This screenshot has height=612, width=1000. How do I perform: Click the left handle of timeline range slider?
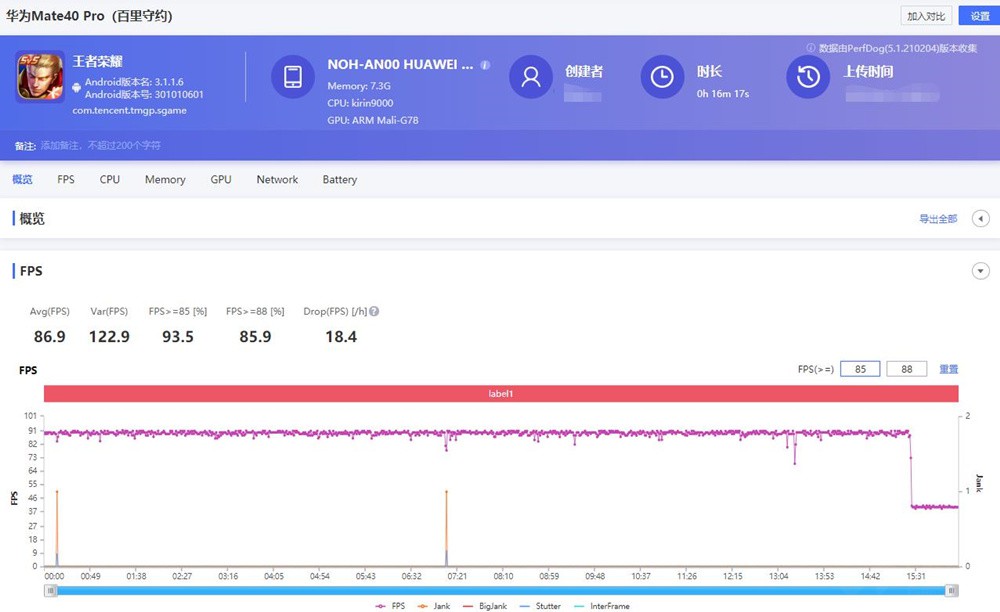(x=51, y=591)
